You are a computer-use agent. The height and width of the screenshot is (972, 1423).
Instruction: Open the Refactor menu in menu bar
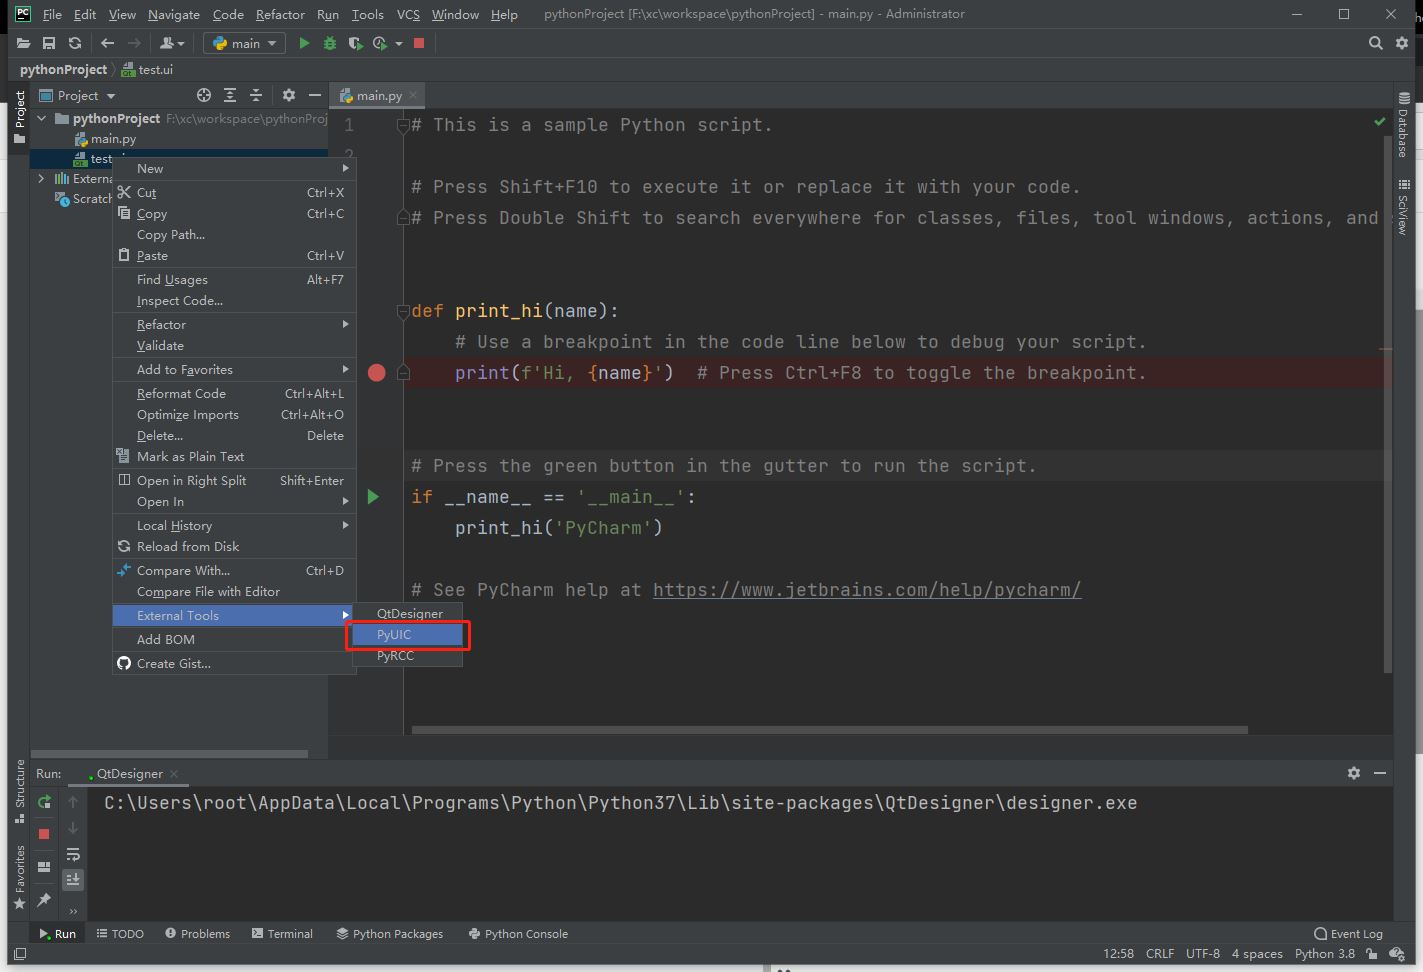pos(280,14)
